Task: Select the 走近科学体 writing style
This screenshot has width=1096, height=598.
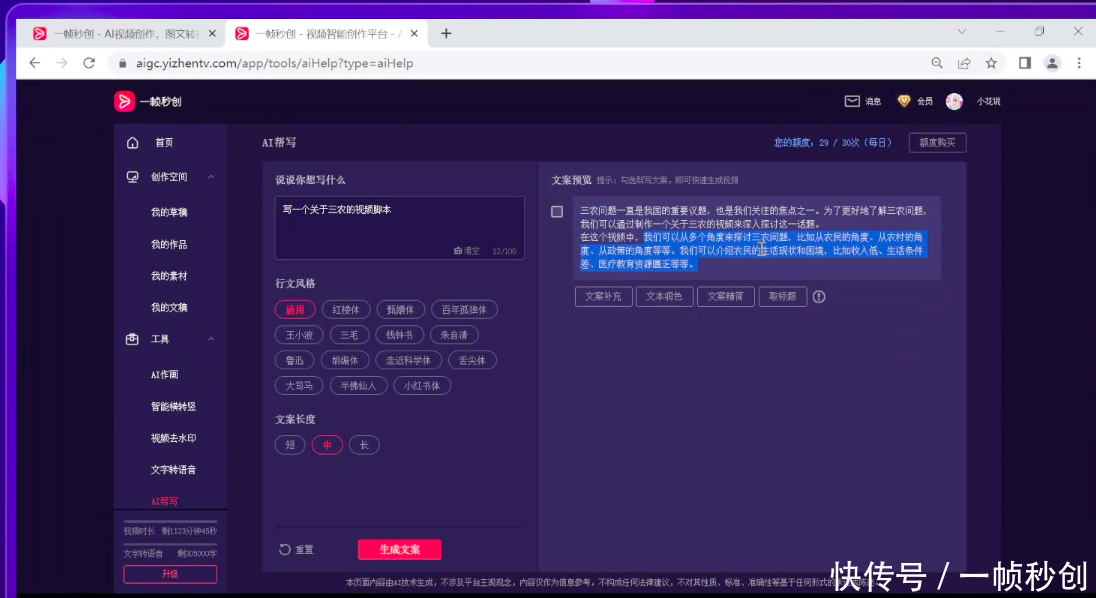Action: (409, 360)
